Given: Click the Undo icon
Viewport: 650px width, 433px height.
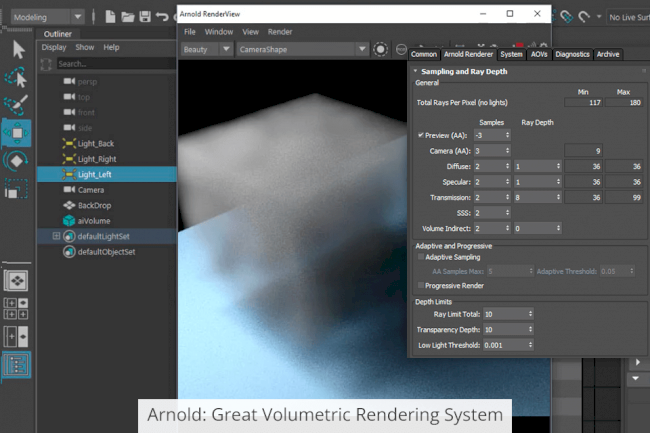Looking at the screenshot, I should coord(162,17).
